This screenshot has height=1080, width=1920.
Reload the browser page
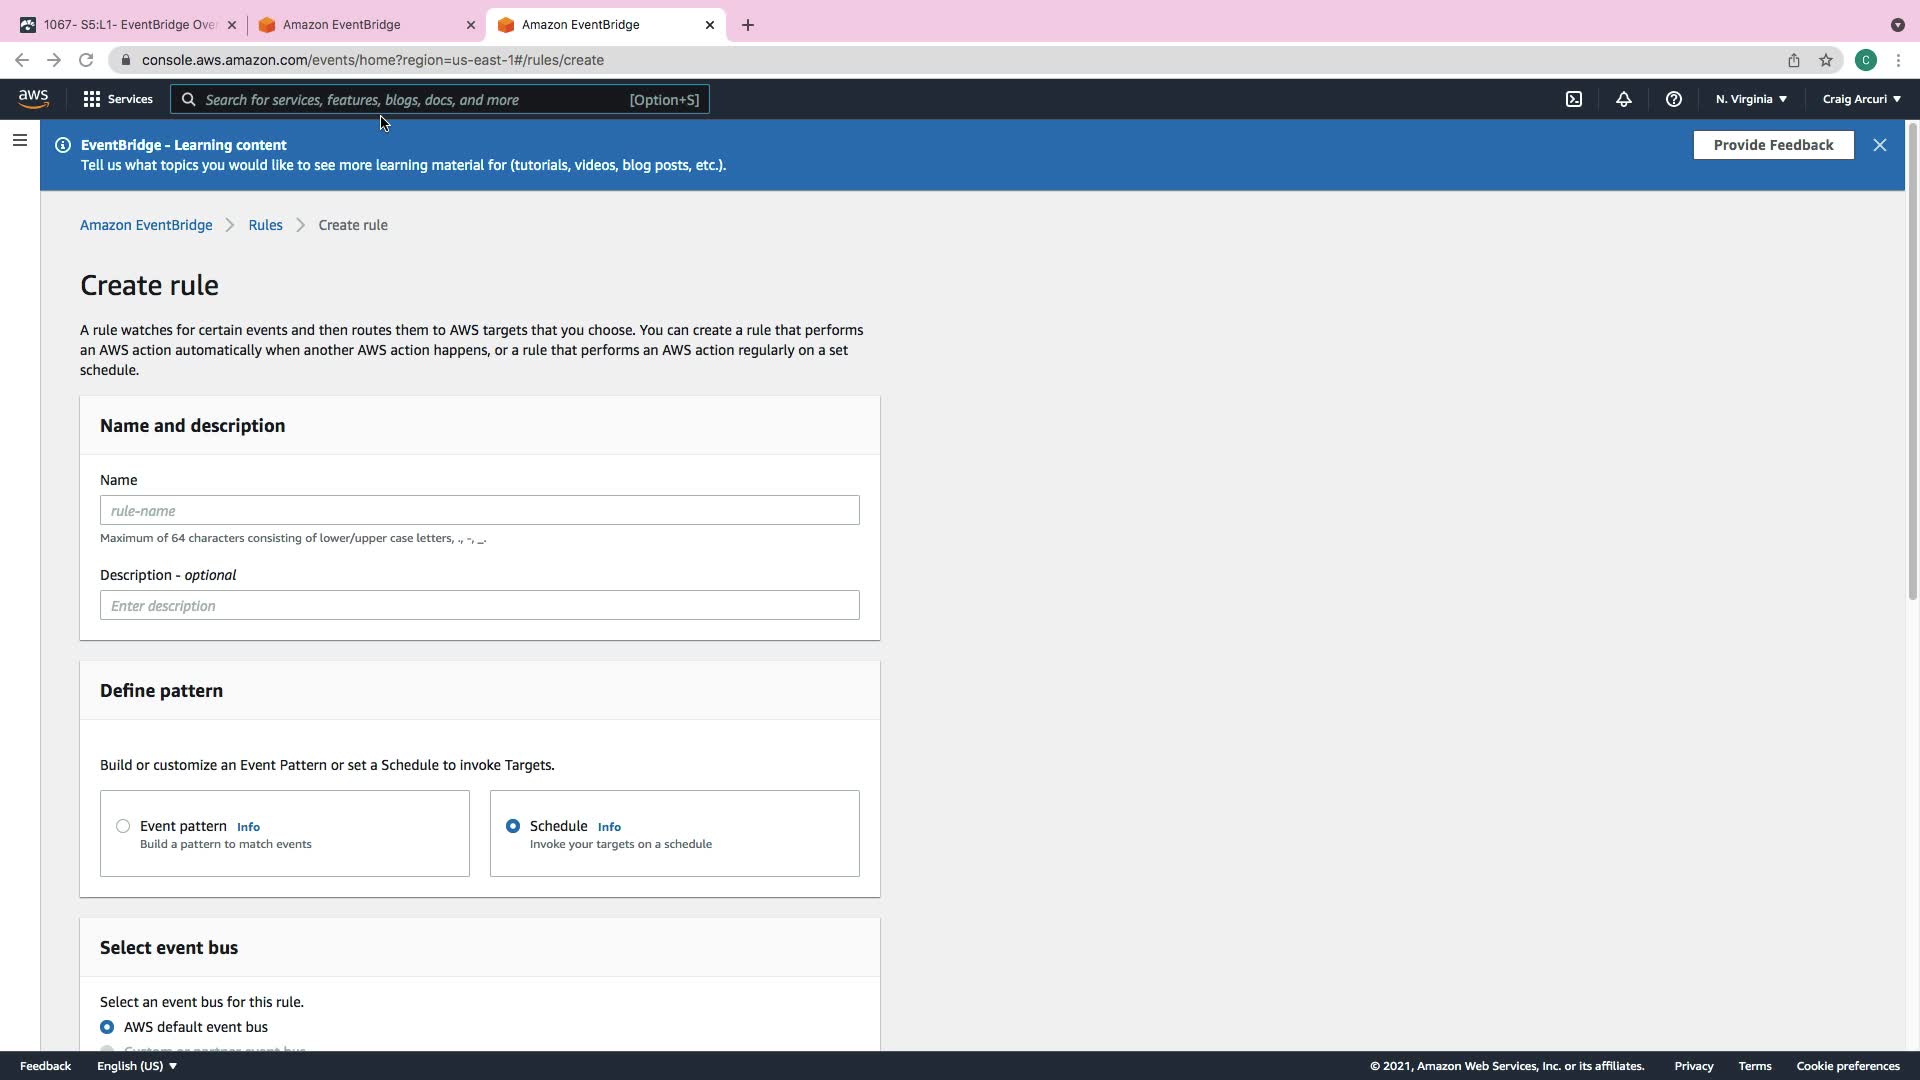[86, 60]
